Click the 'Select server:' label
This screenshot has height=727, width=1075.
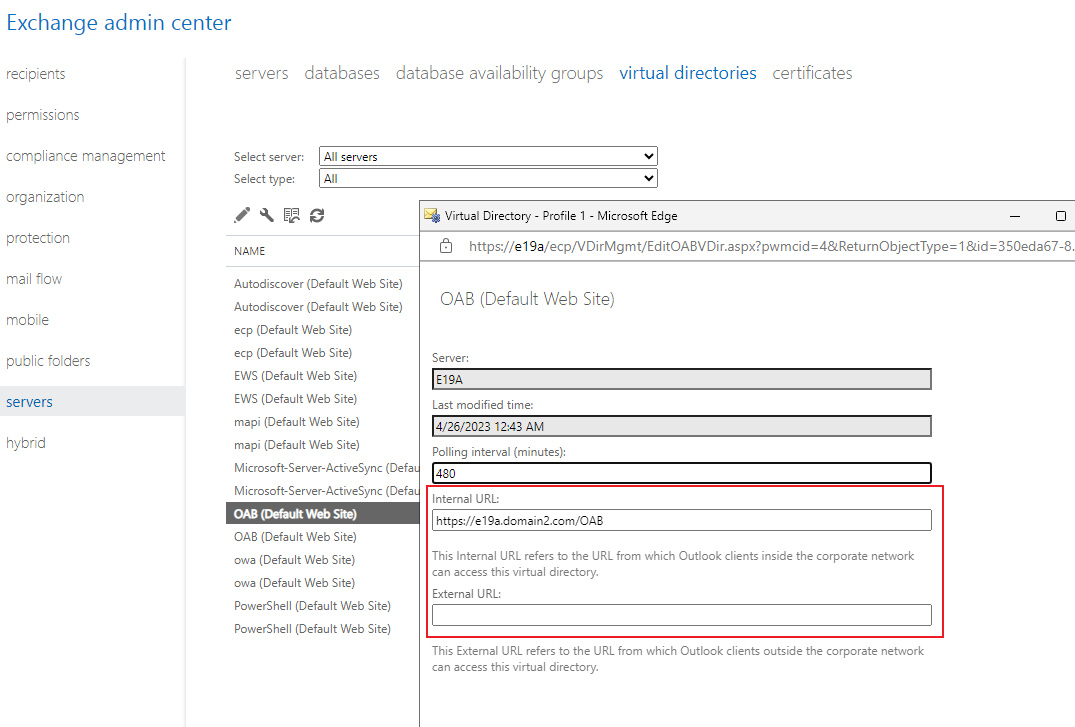point(269,156)
